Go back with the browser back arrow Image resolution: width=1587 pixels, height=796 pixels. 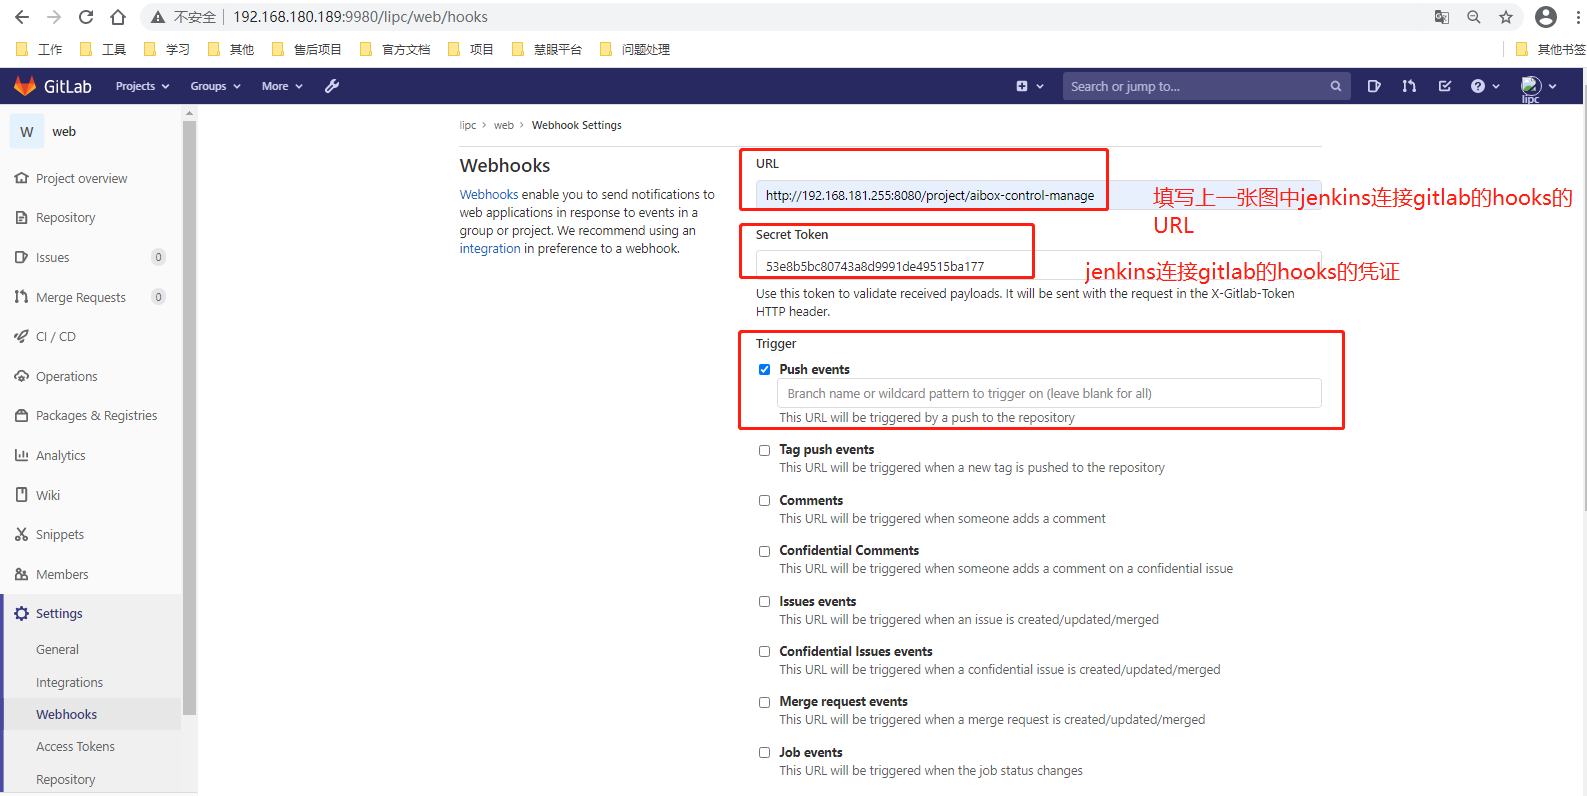pyautogui.click(x=22, y=17)
